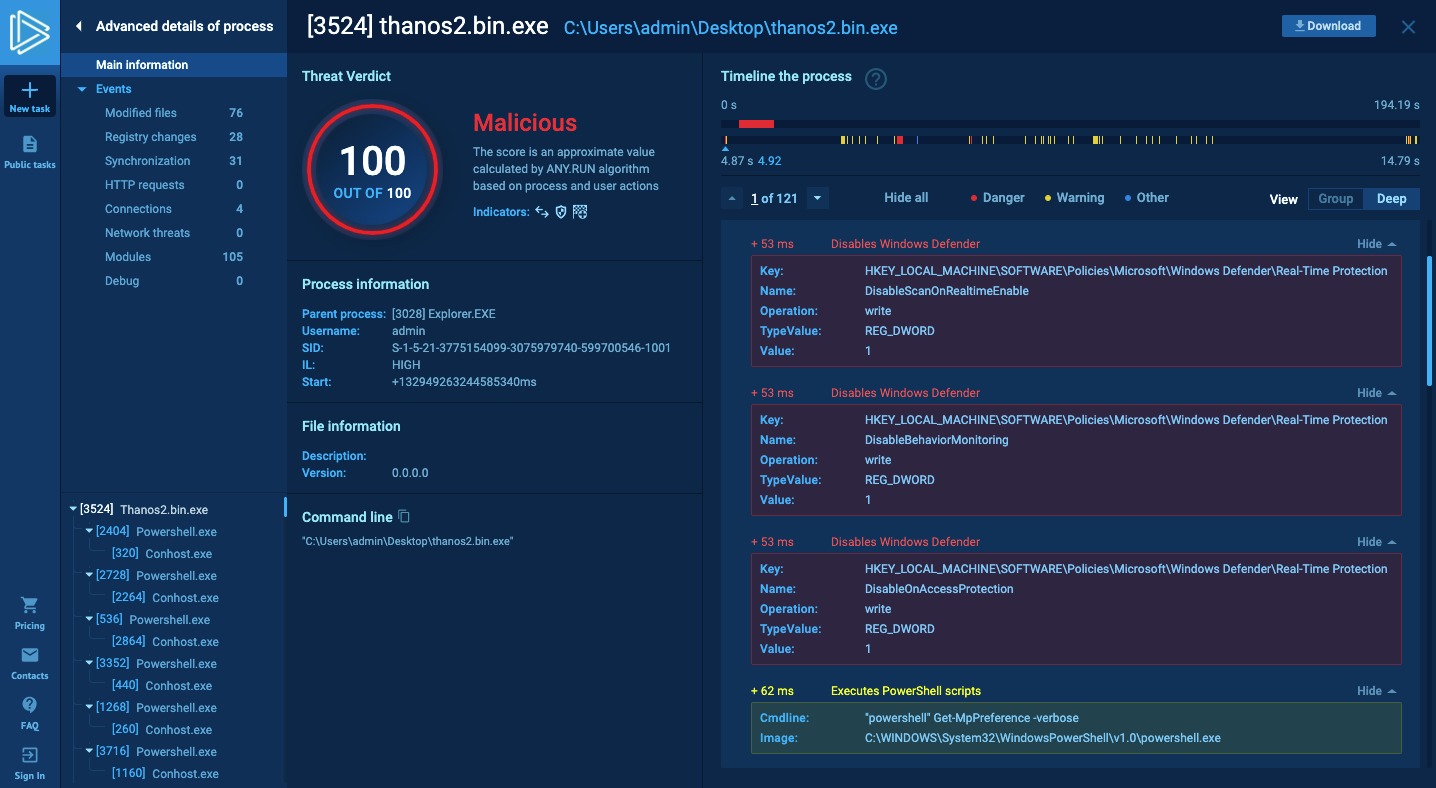This screenshot has height=788, width=1436.
Task: Open Modules events list
Action: tap(174, 257)
